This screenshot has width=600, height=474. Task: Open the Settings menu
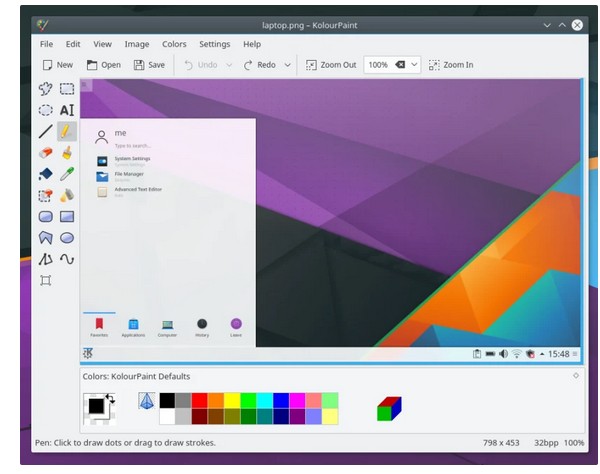215,44
